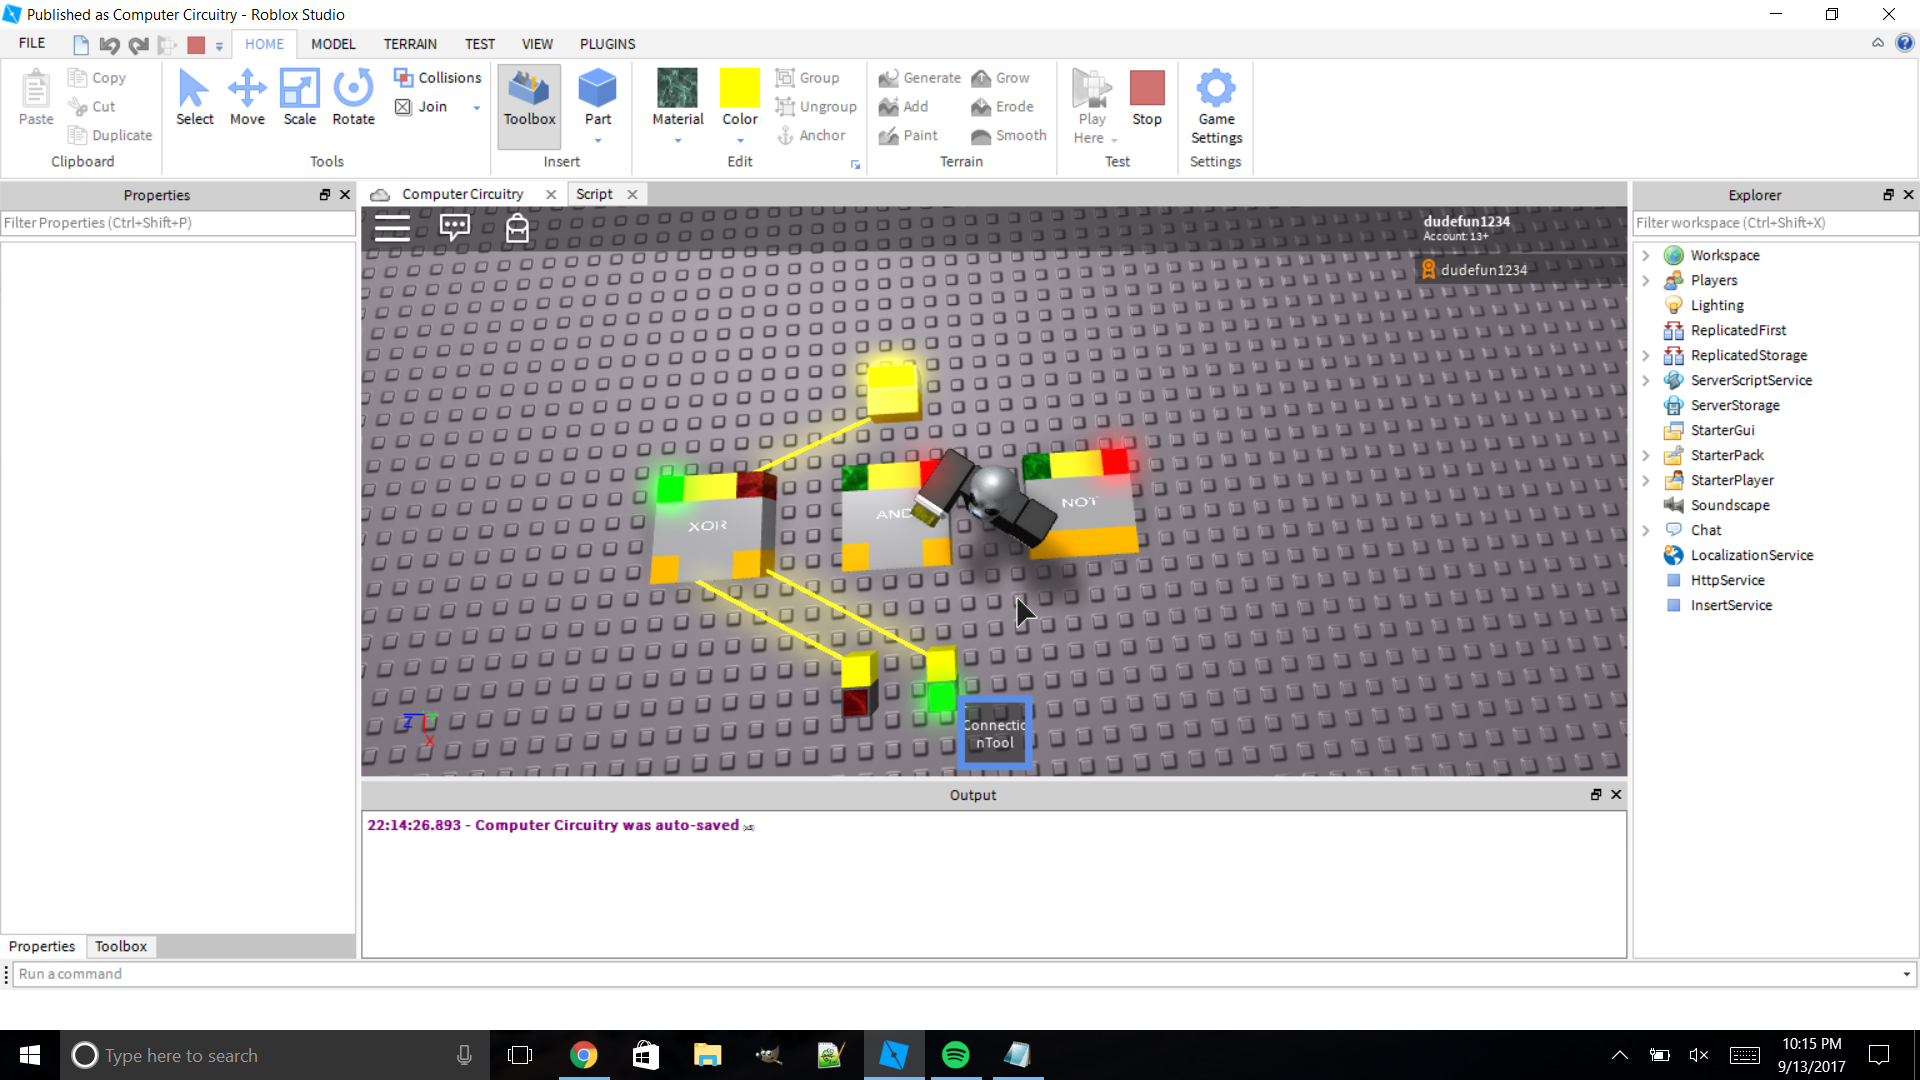Click Copy in Clipboard section
The width and height of the screenshot is (1920, 1080).
tap(97, 78)
